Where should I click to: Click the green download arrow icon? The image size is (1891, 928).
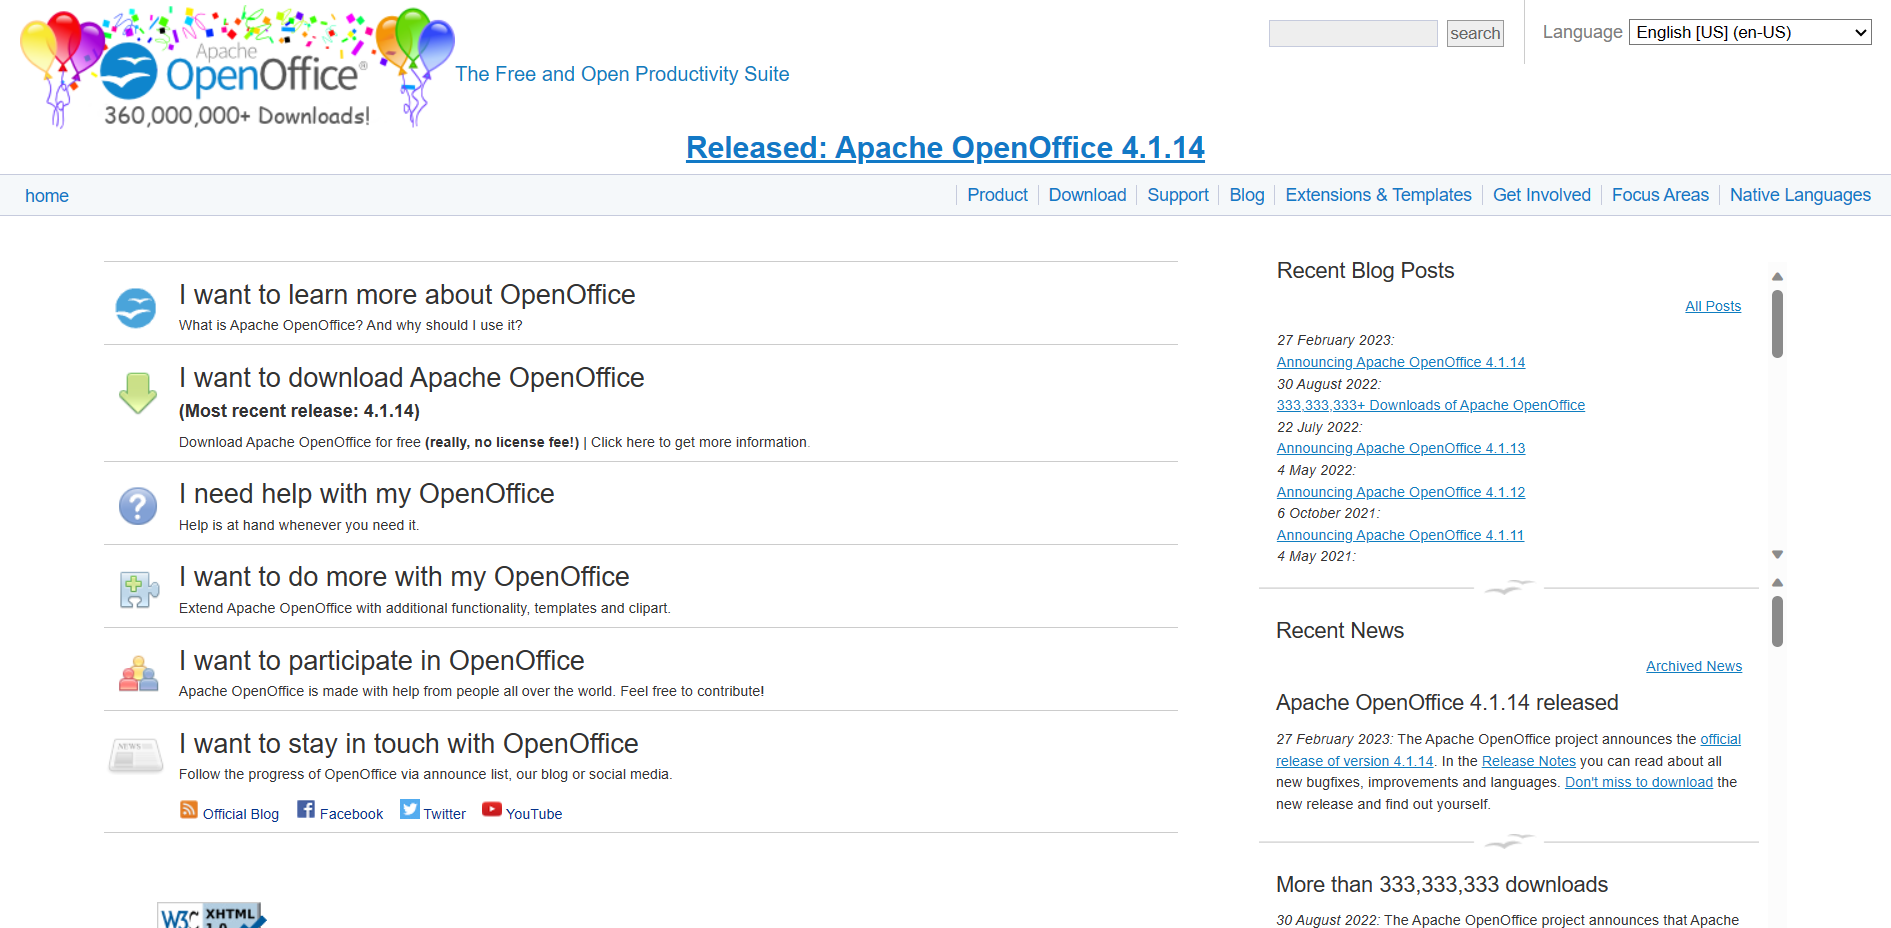pos(138,393)
